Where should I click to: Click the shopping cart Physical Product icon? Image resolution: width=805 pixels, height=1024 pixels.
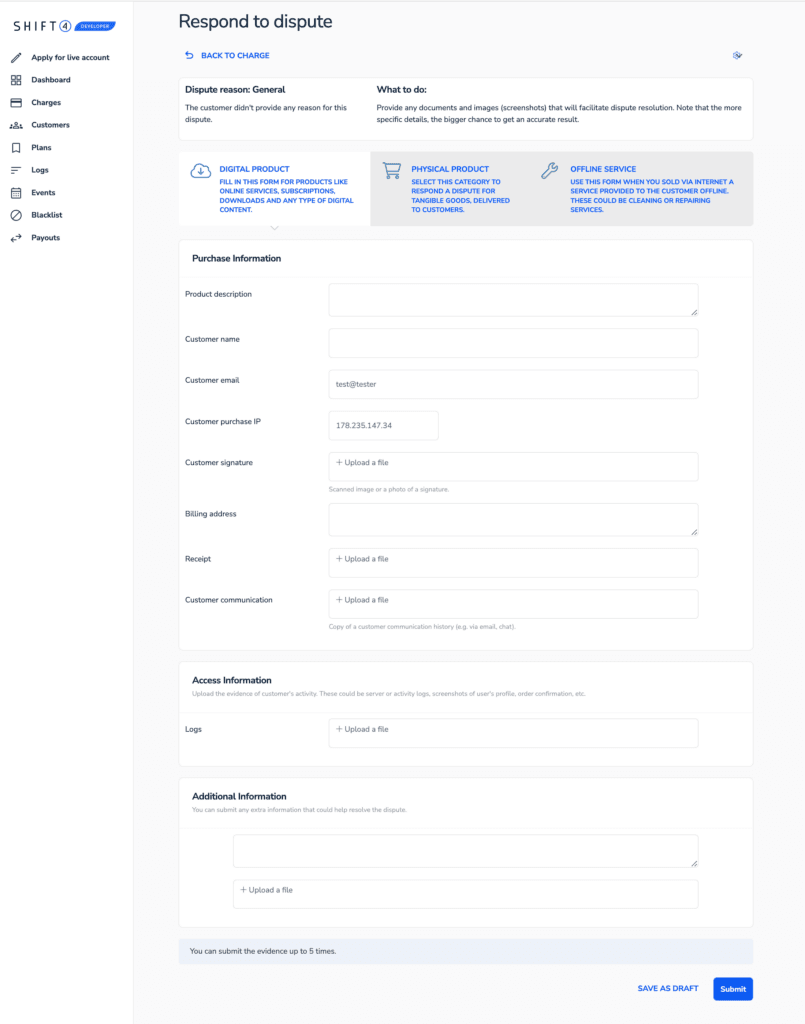tap(392, 171)
